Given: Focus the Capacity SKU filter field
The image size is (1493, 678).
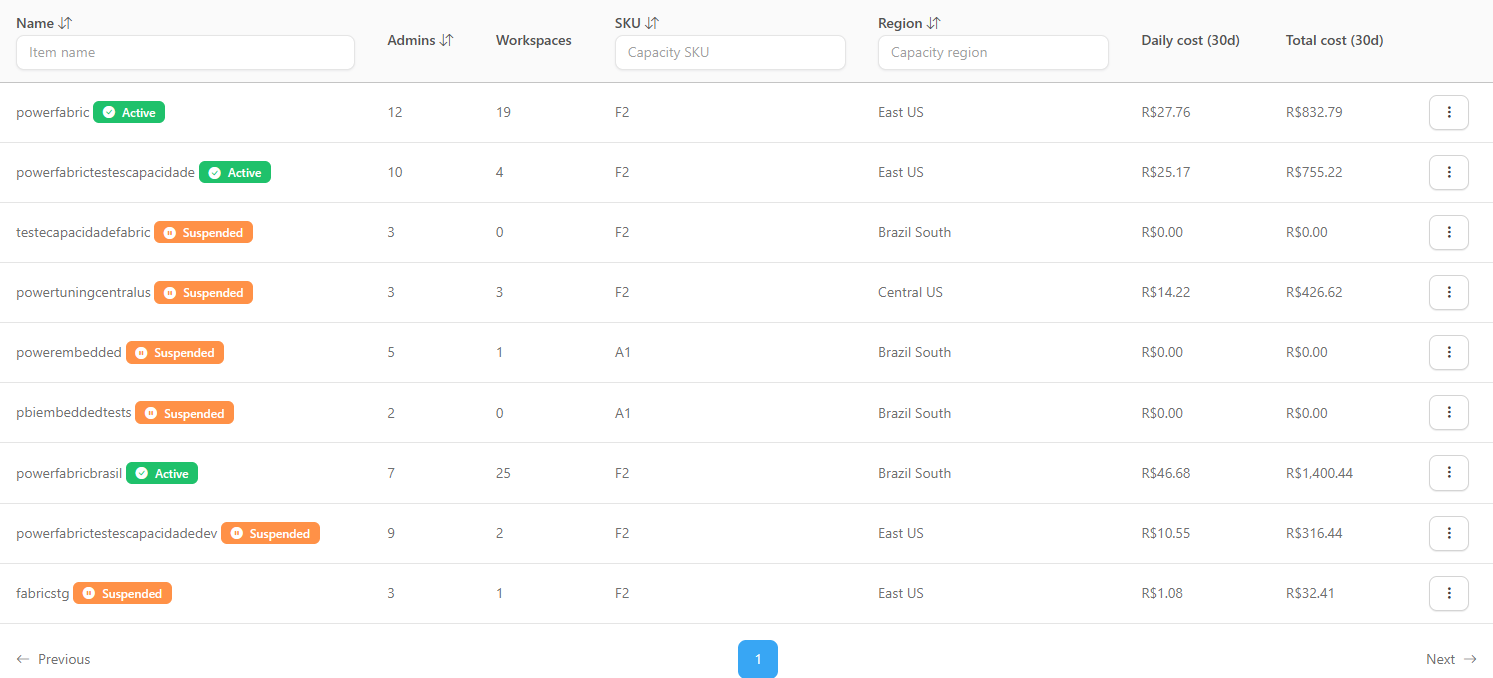Looking at the screenshot, I should [x=730, y=52].
